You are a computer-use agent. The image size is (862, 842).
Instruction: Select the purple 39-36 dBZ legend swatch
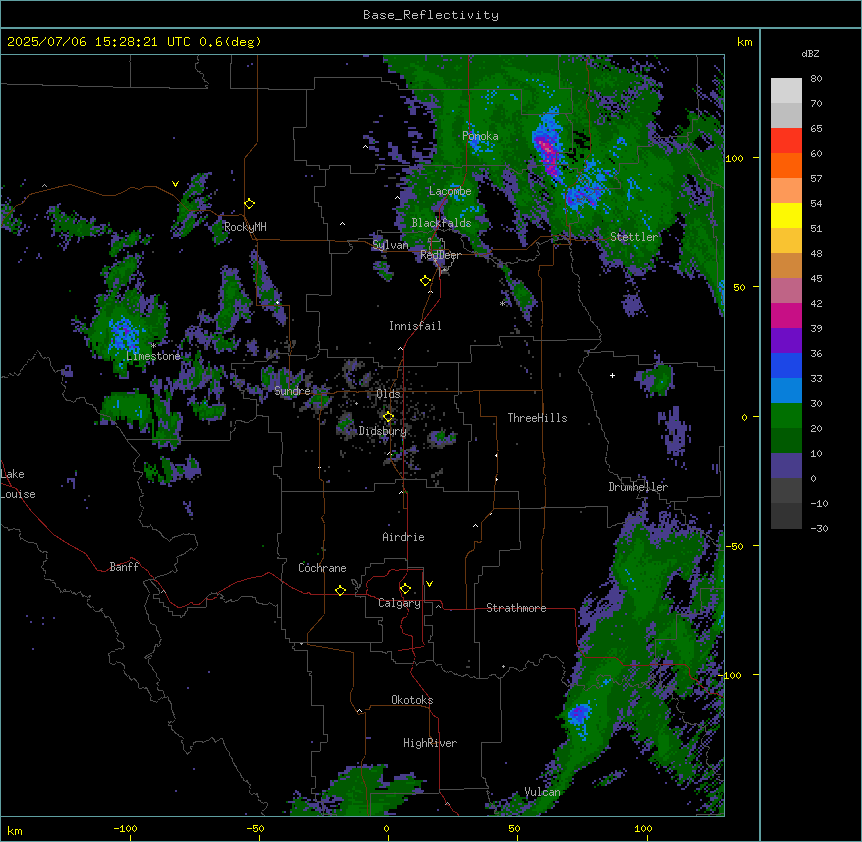786,341
